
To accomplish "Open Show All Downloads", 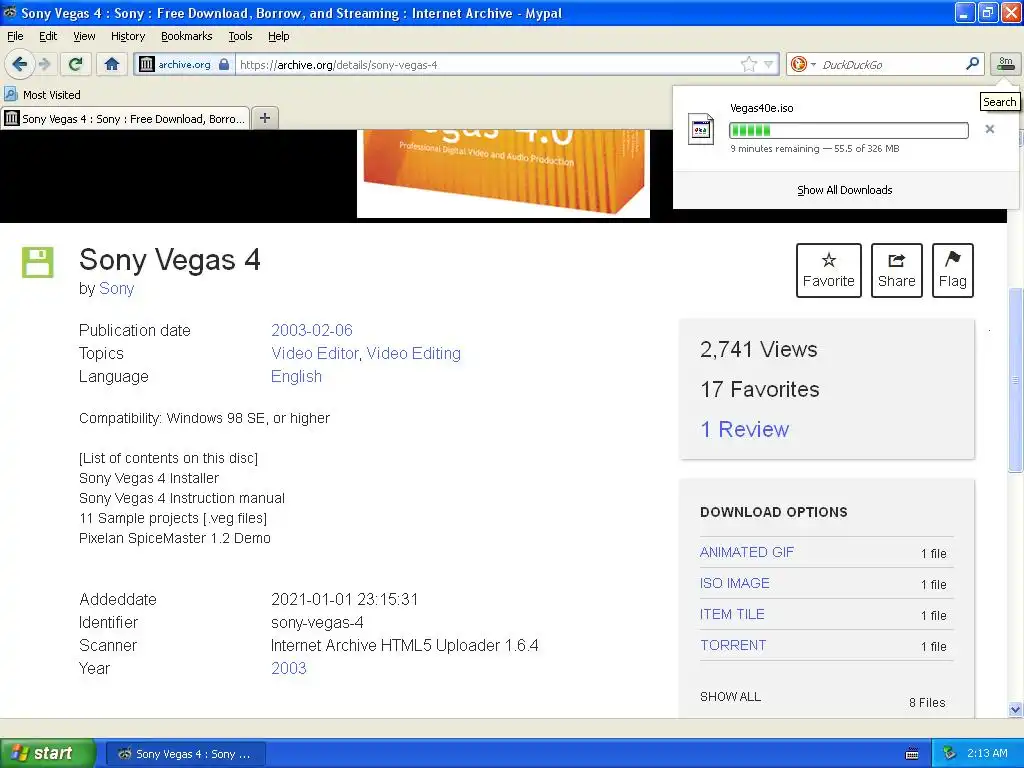I will click(844, 190).
